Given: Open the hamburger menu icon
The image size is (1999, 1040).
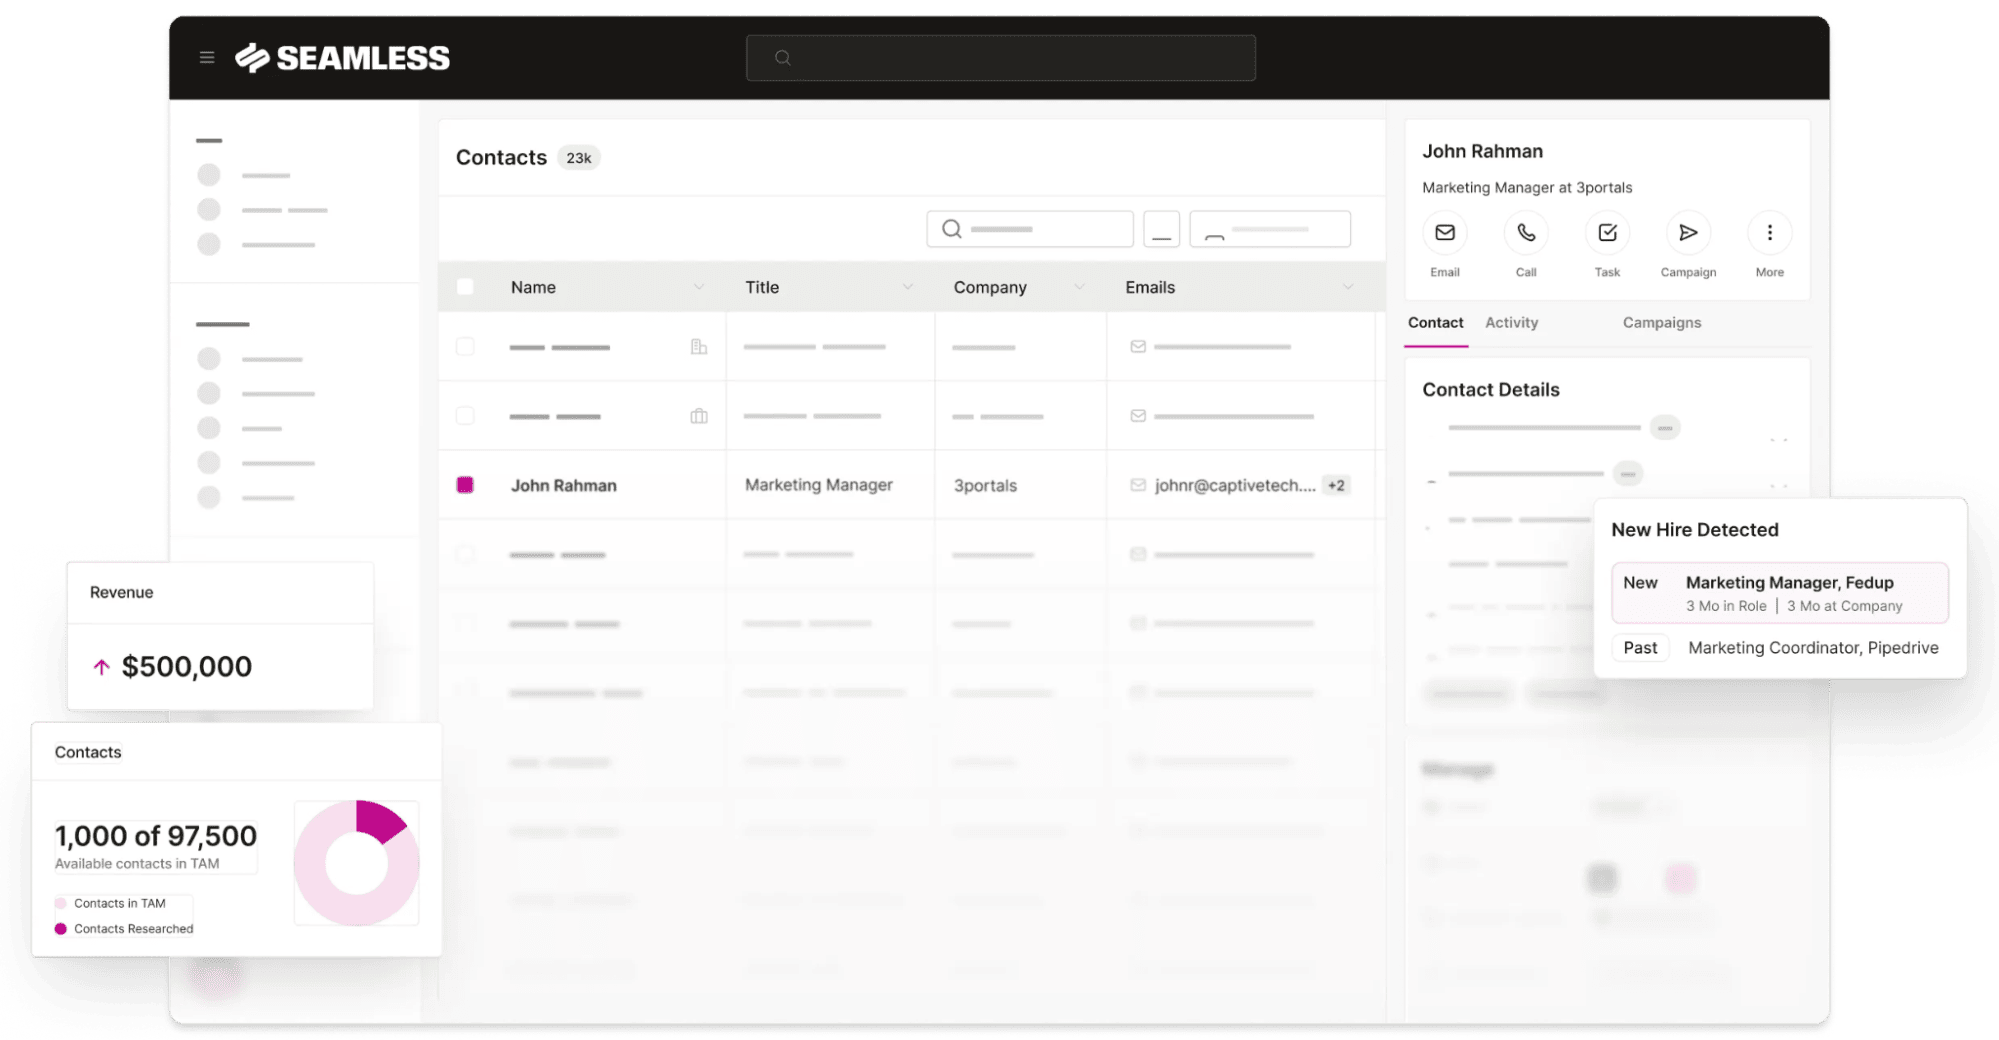Looking at the screenshot, I should (207, 58).
